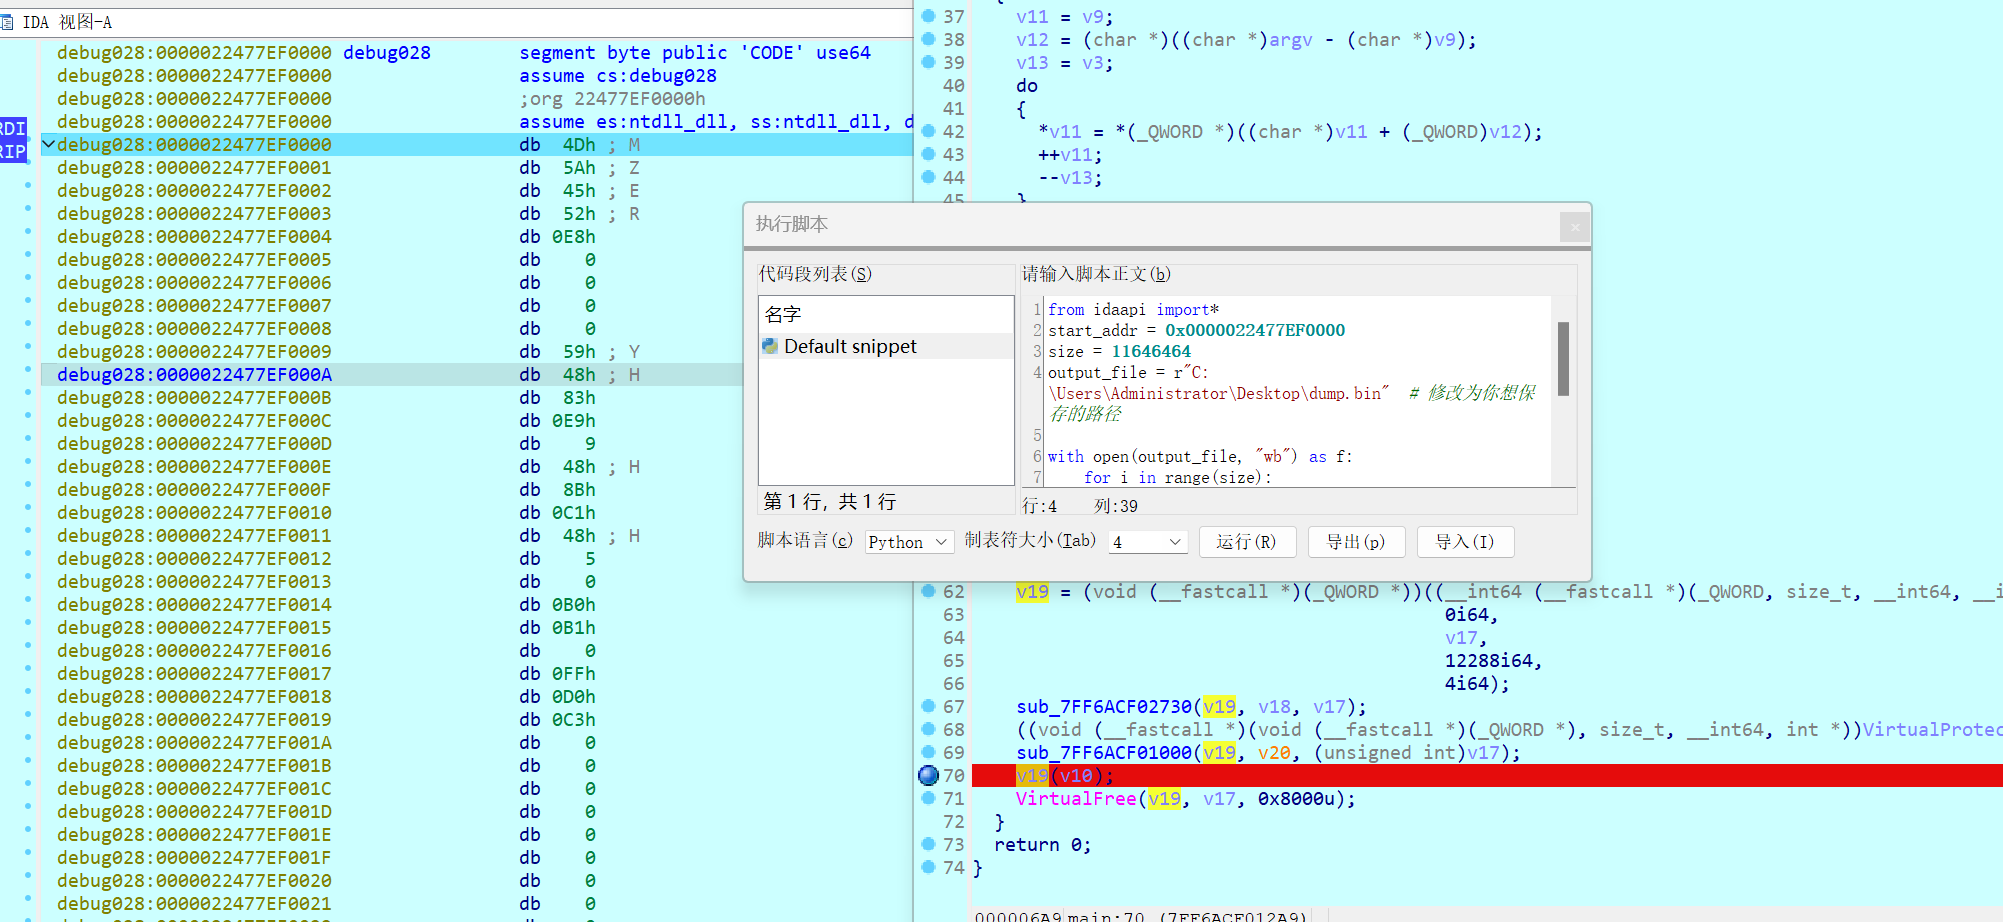Click the VirtualFree call on line 71

(1076, 798)
